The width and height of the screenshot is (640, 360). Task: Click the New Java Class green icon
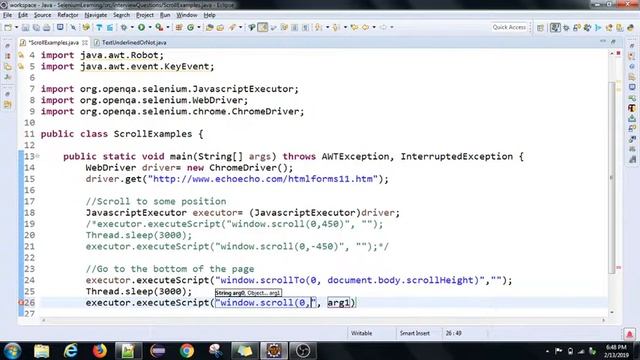pyautogui.click(x=191, y=27)
